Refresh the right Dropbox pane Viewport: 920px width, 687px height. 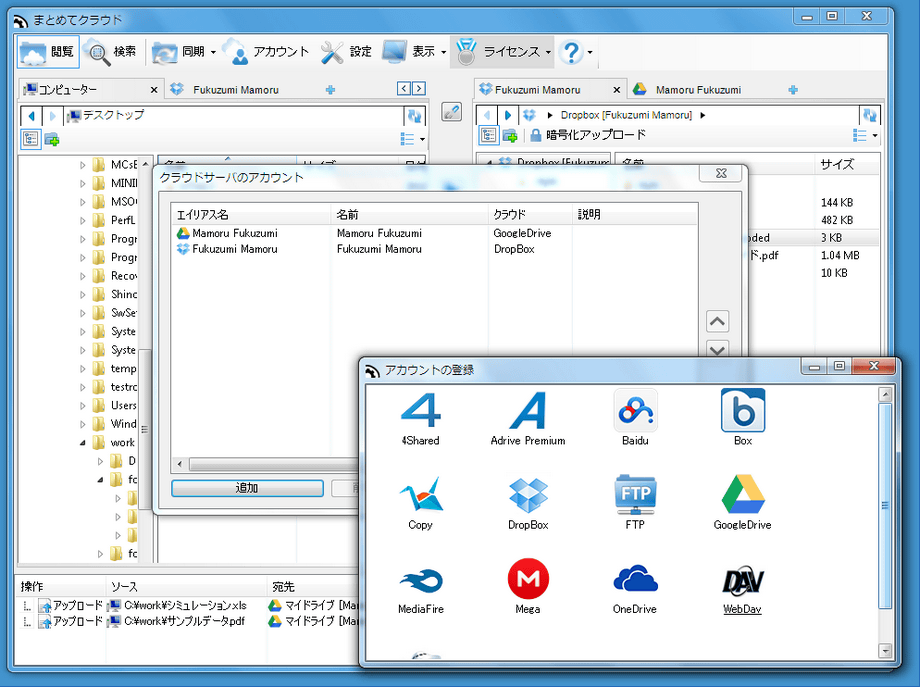tap(870, 116)
